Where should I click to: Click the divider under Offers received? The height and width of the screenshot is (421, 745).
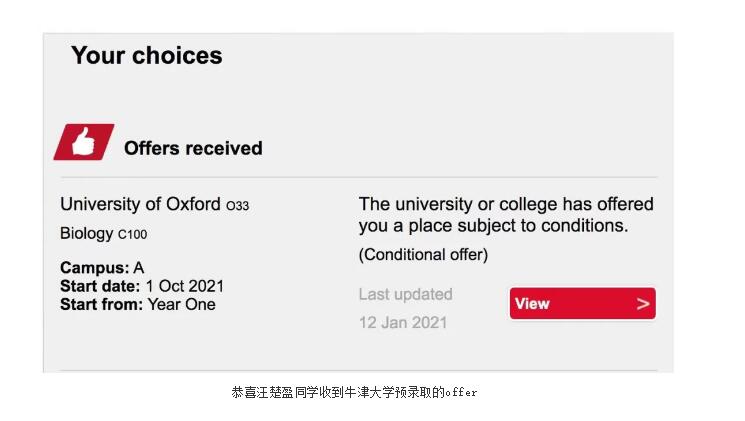359,177
